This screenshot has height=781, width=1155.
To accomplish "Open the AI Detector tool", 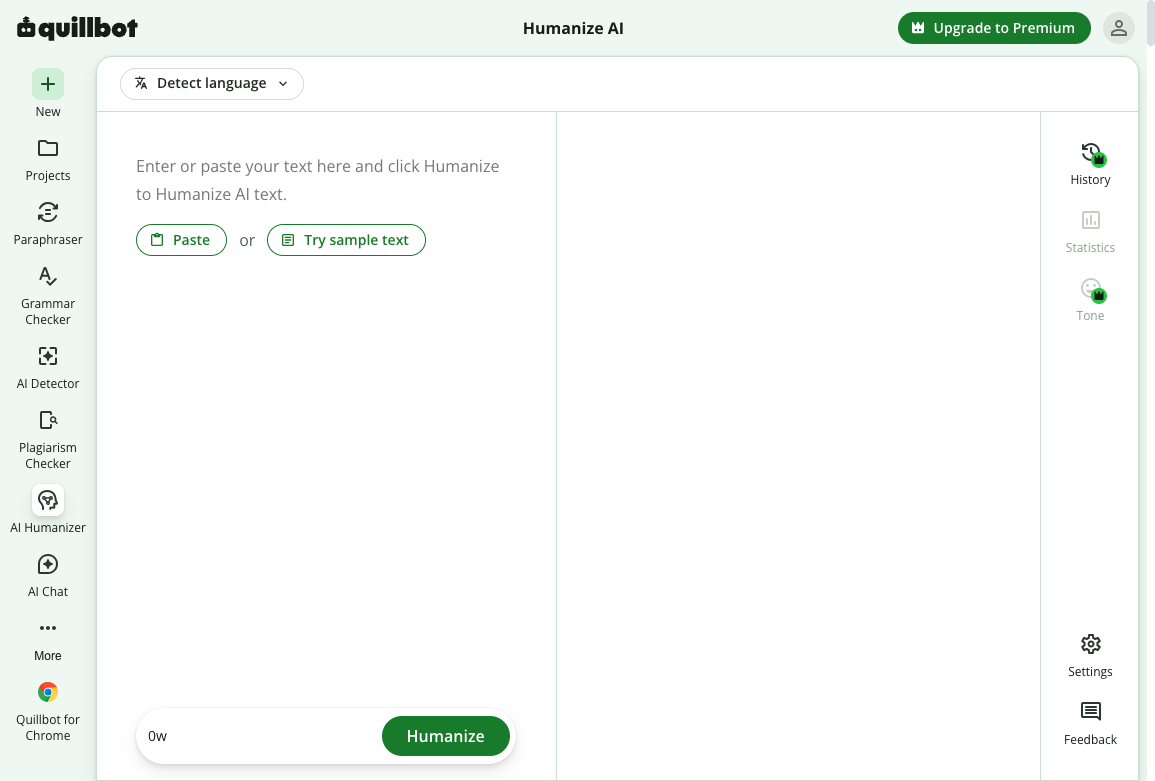I will pos(48,367).
